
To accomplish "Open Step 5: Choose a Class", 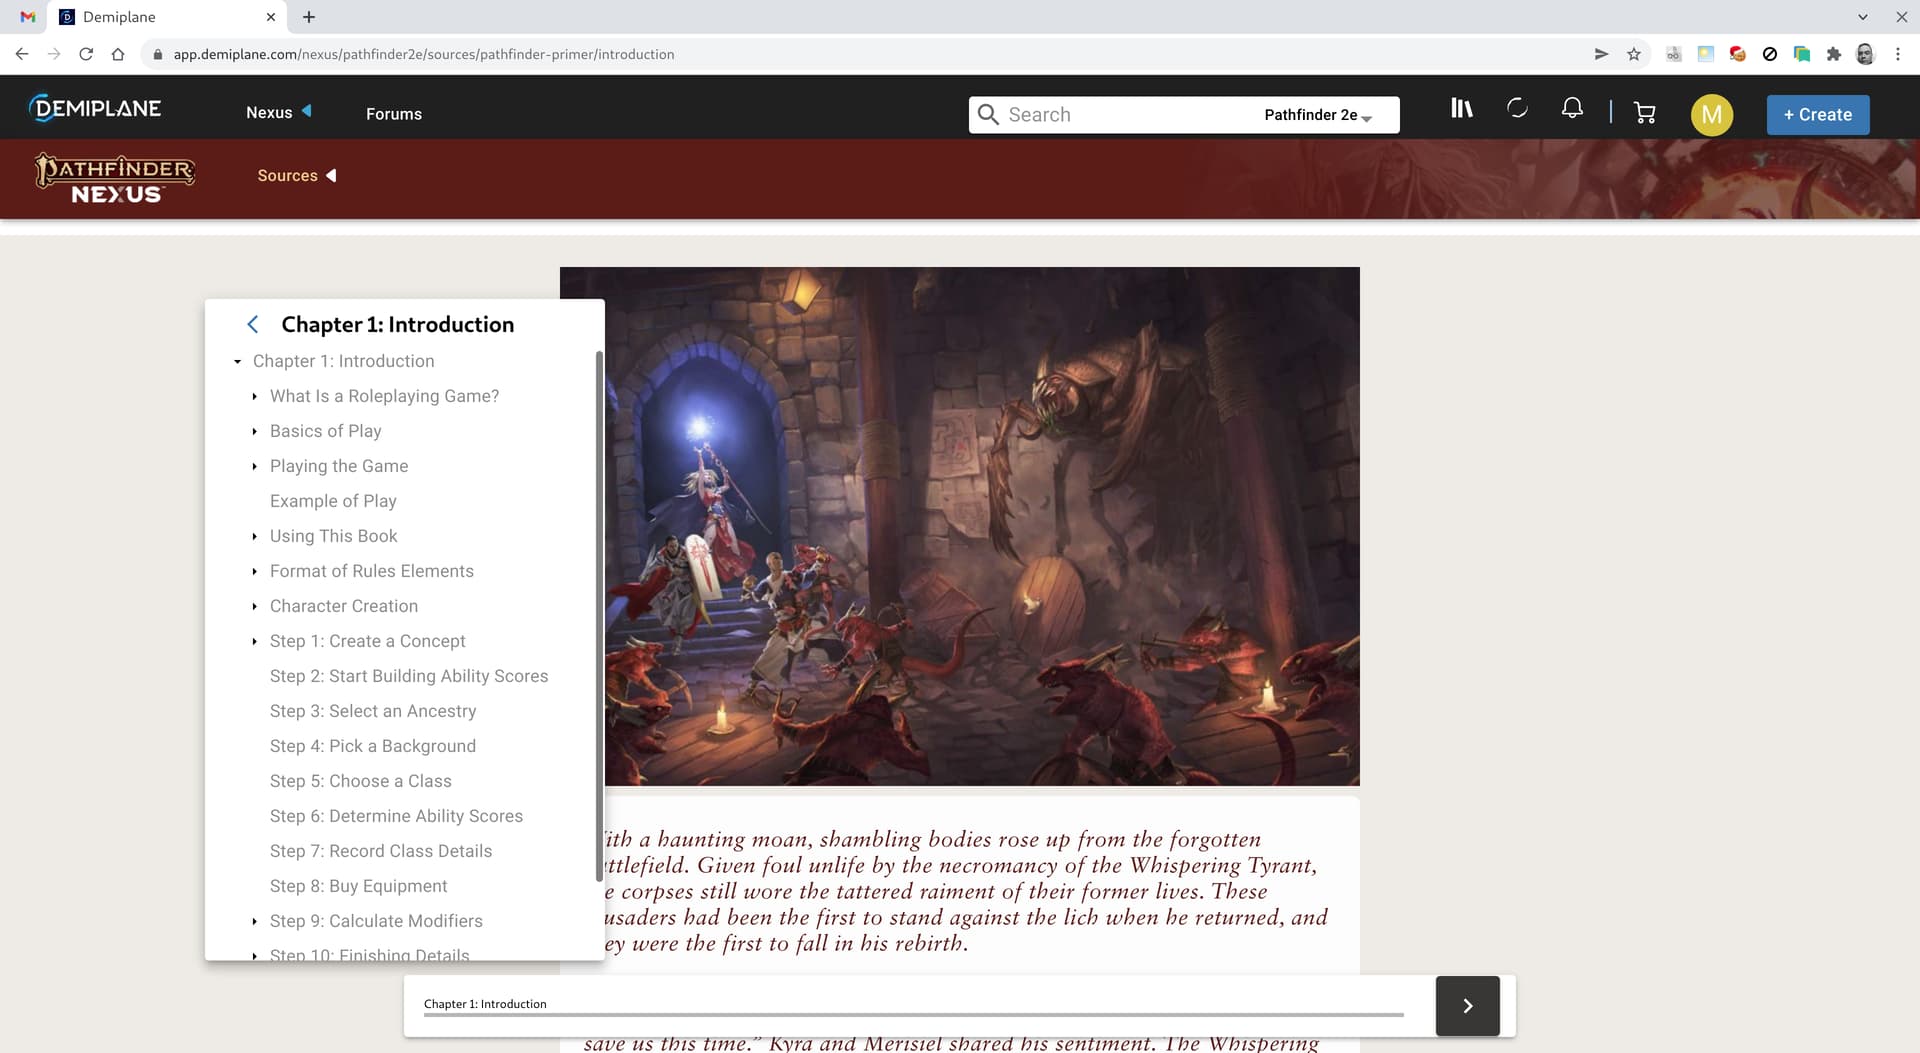I will (x=360, y=781).
